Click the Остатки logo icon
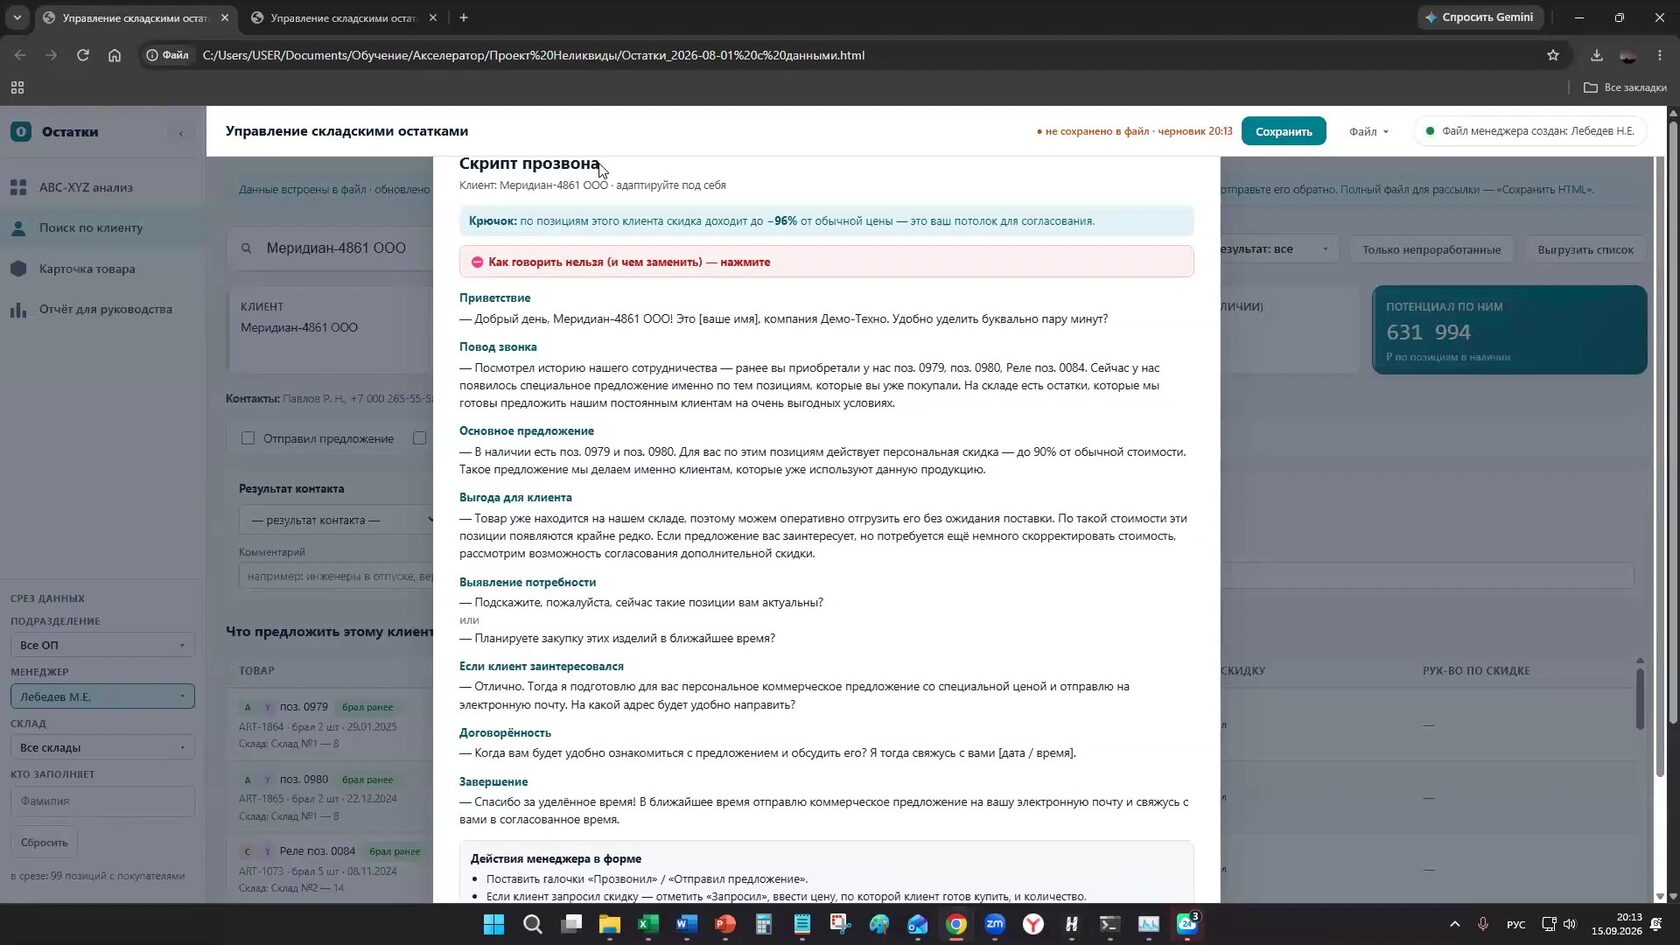This screenshot has height=945, width=1680. (x=20, y=131)
